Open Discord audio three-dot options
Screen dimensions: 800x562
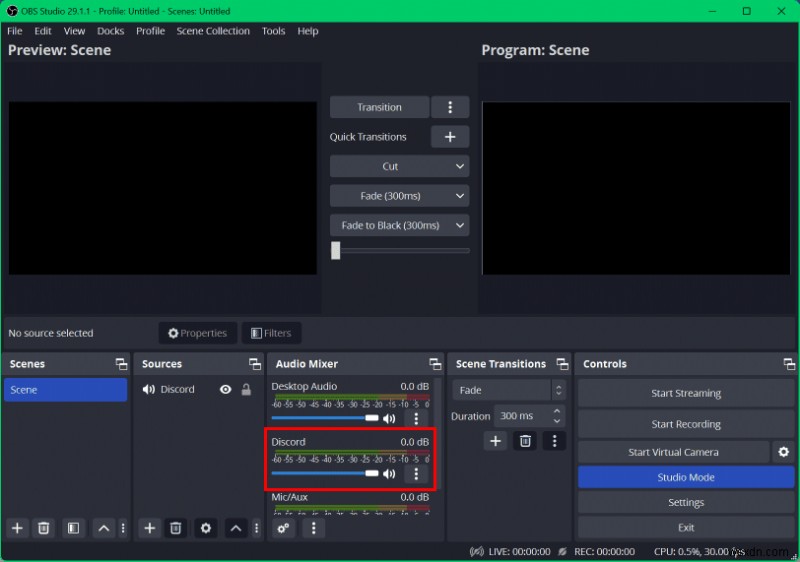[x=416, y=474]
